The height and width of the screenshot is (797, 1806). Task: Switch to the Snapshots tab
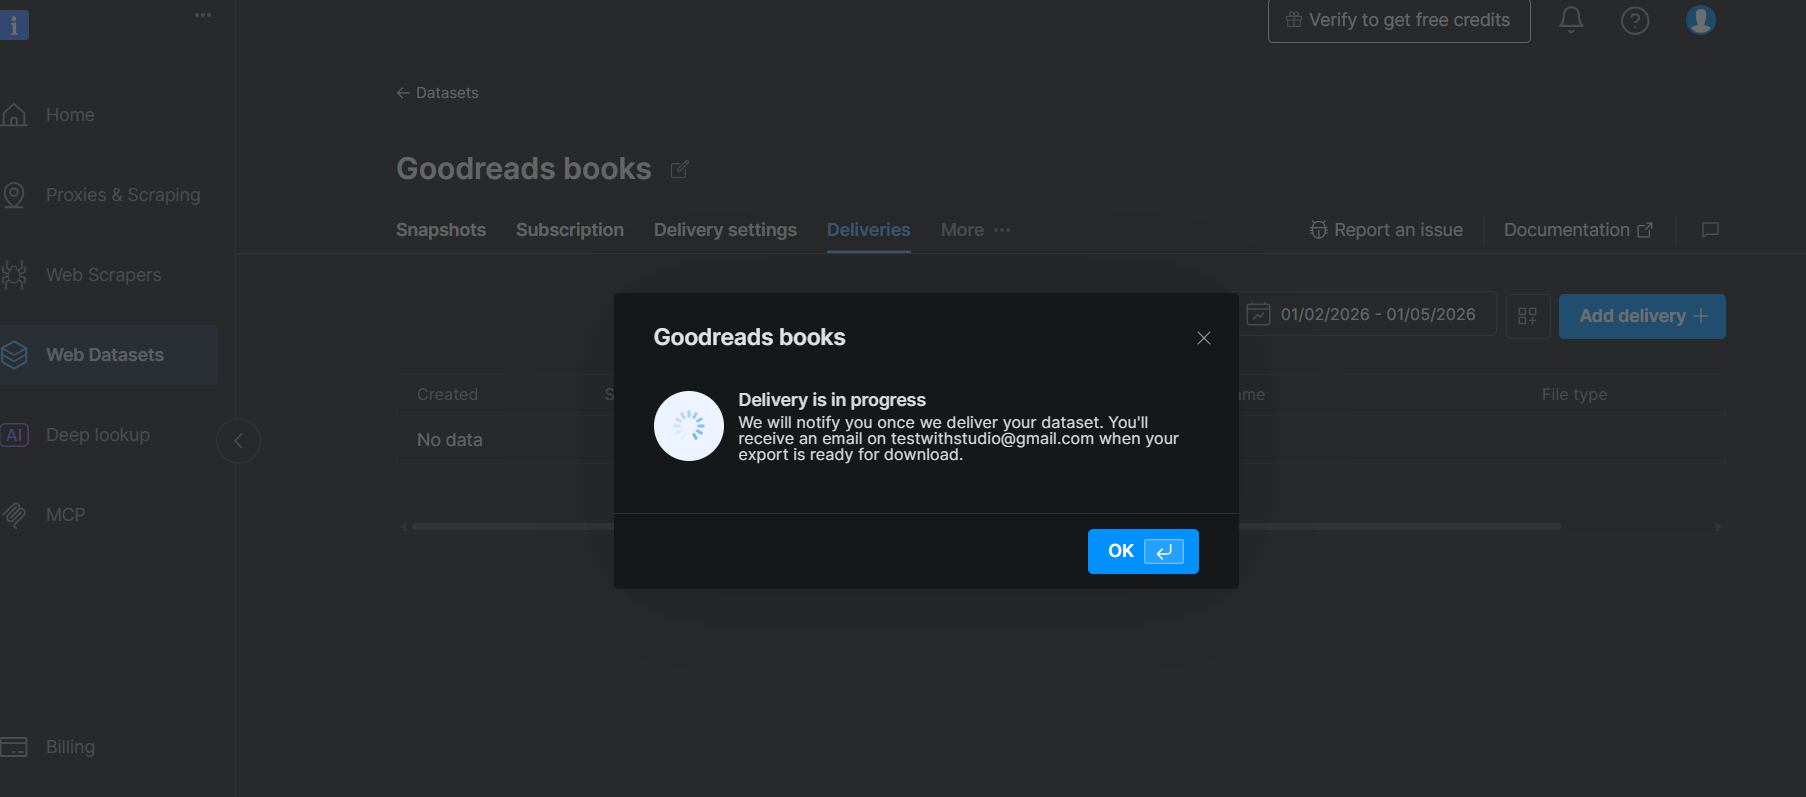pos(441,230)
